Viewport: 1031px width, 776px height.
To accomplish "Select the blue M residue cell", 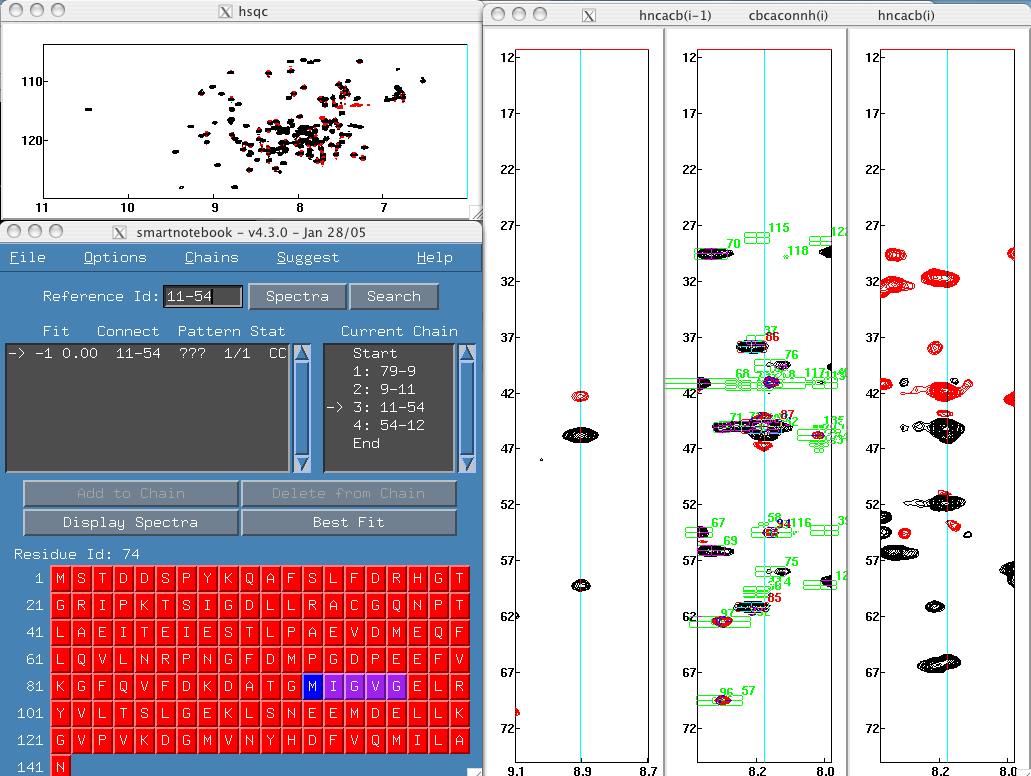I will pyautogui.click(x=314, y=687).
